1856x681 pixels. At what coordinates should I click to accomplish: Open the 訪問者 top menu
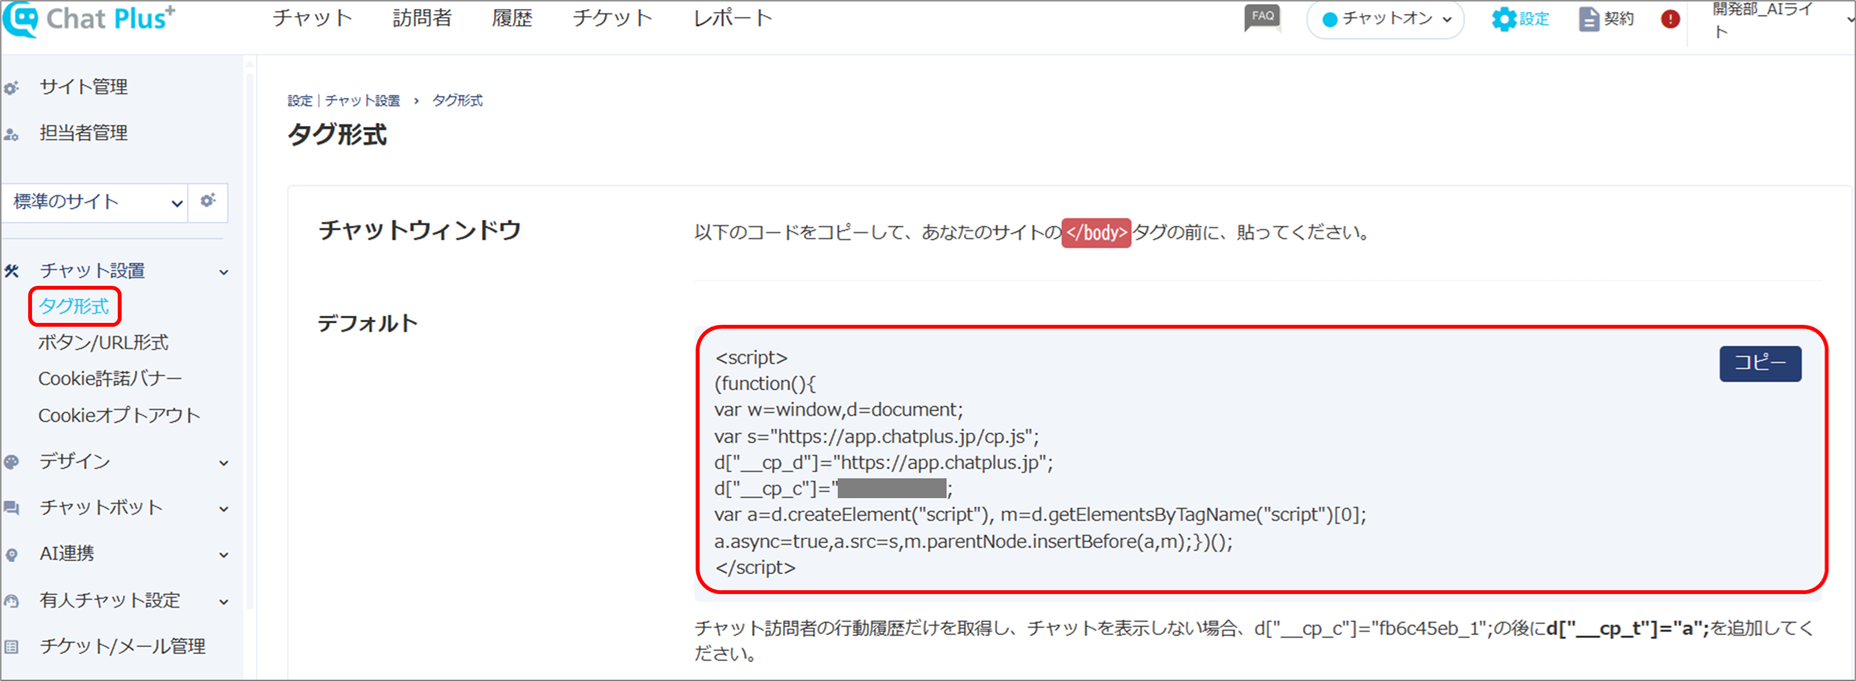pos(422,18)
